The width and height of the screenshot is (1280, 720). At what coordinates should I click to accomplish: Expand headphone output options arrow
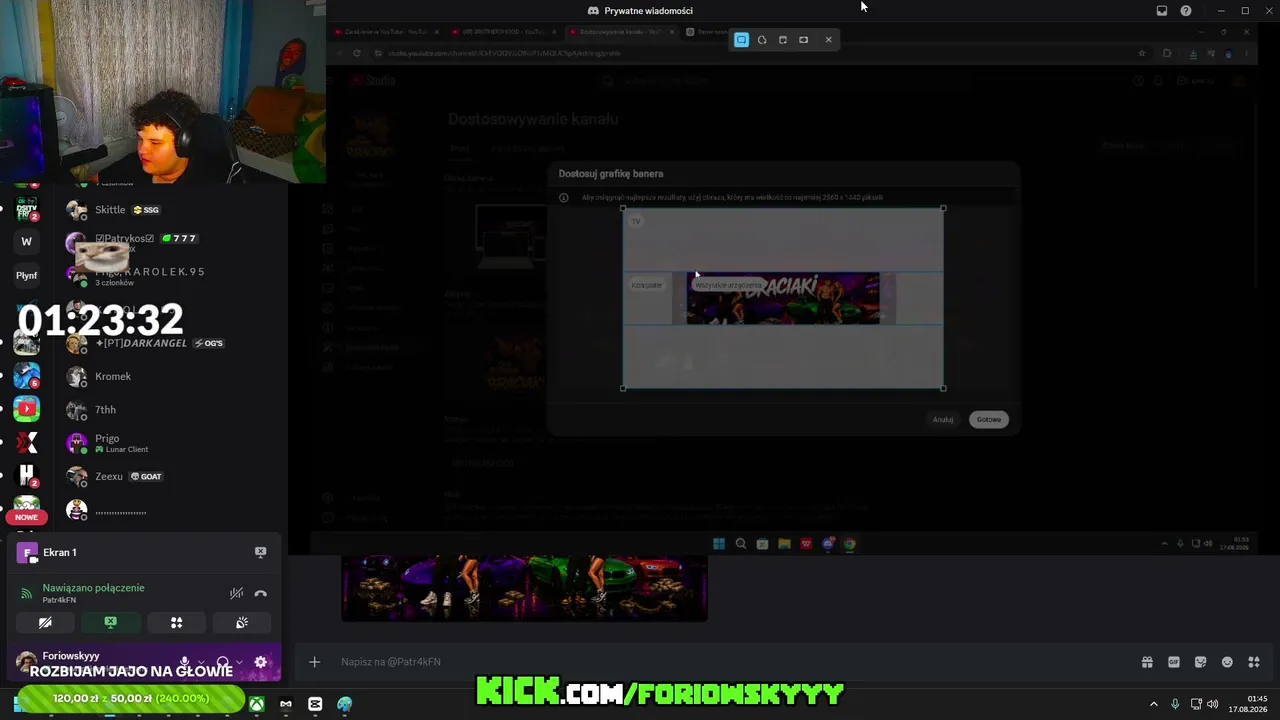[x=239, y=662]
